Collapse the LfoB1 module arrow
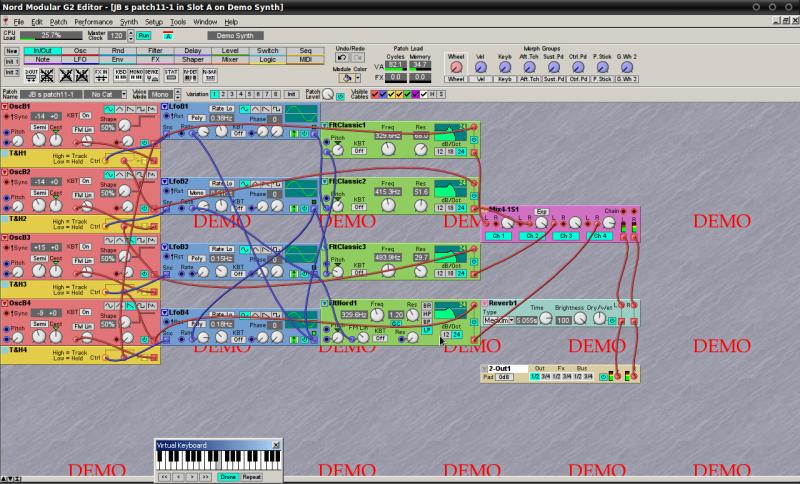Screen dimensions: 800x484 [165, 107]
